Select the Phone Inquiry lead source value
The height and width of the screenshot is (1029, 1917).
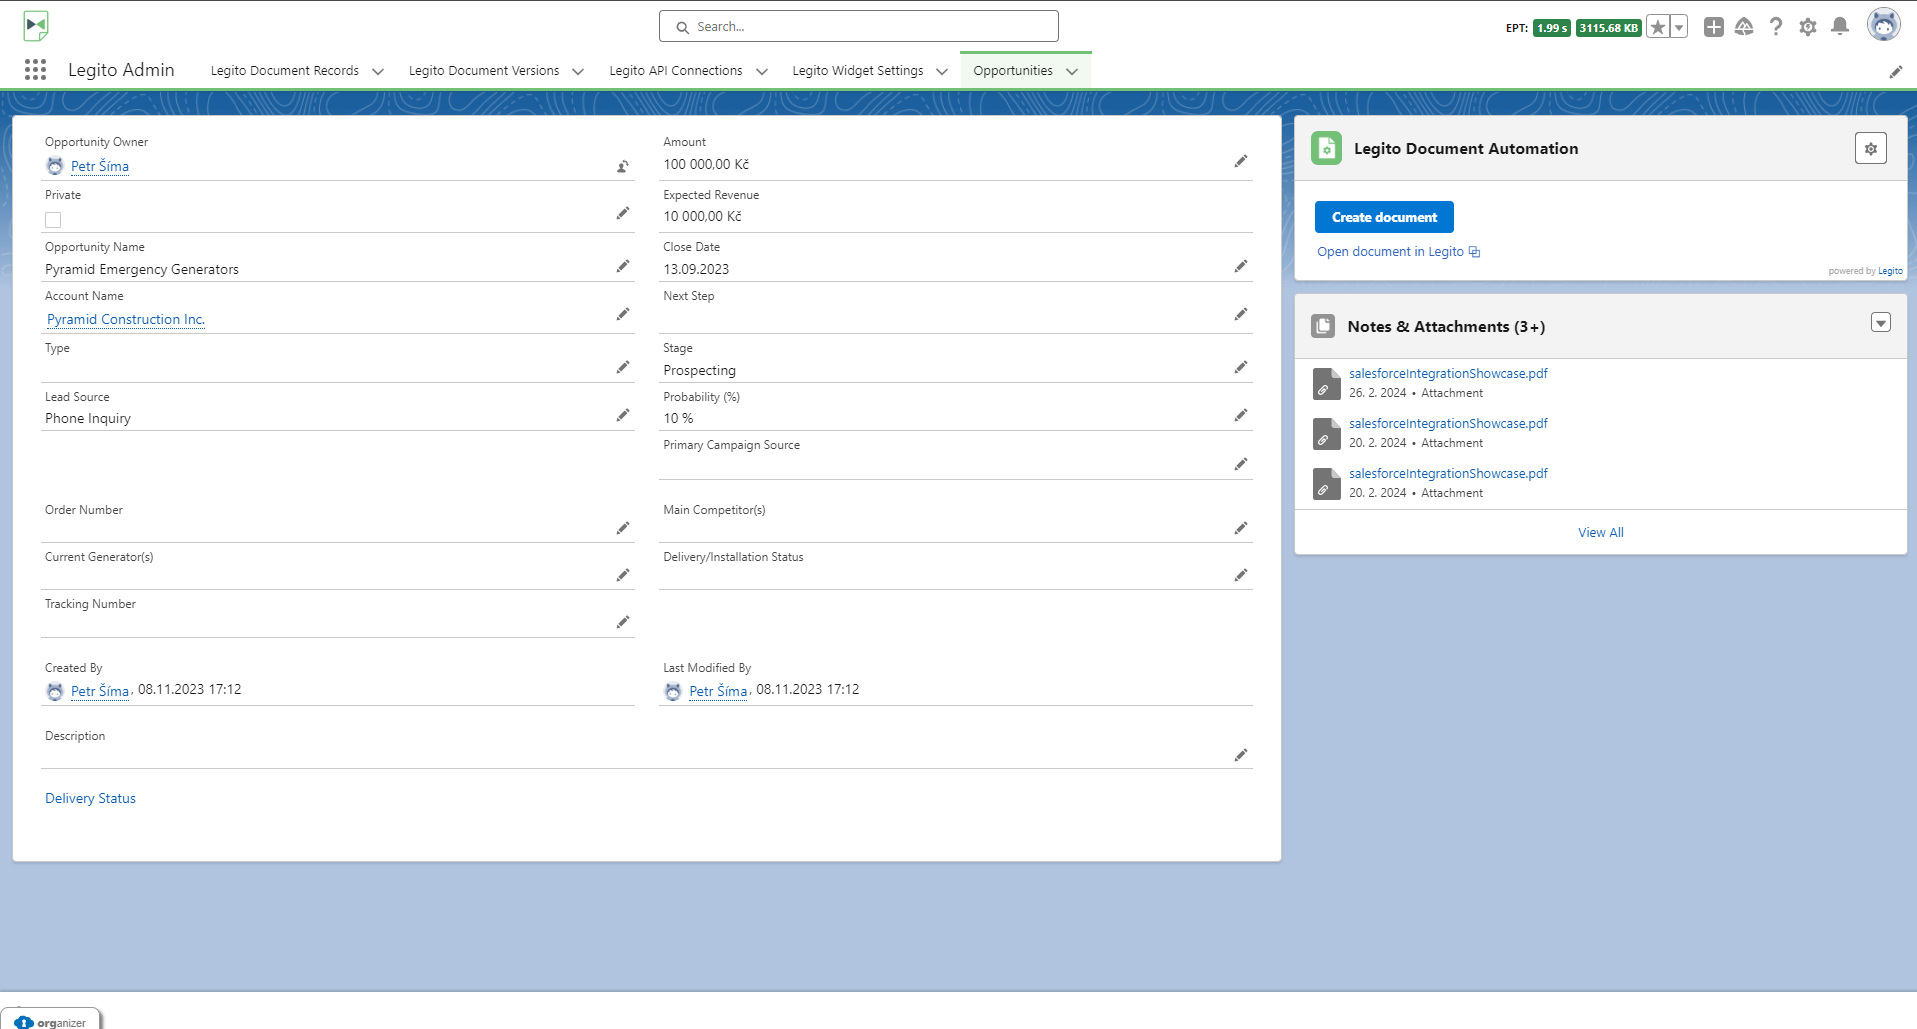(88, 419)
